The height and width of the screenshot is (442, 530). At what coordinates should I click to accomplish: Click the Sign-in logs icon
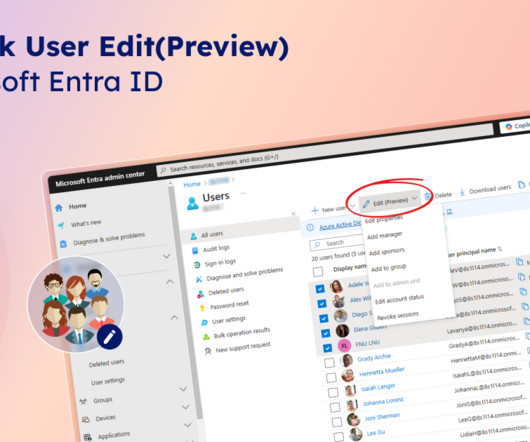click(x=197, y=265)
